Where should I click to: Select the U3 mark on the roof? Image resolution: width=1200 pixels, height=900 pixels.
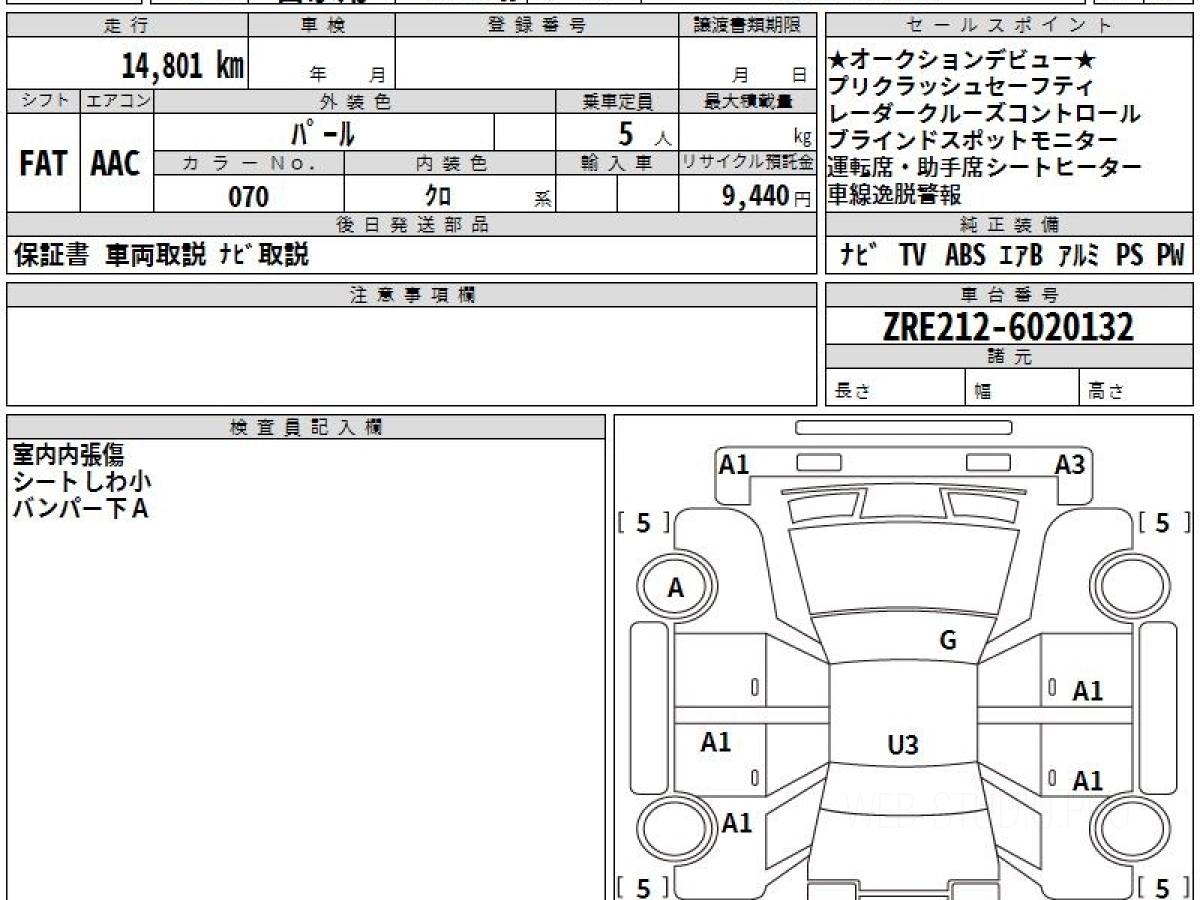[x=903, y=743]
